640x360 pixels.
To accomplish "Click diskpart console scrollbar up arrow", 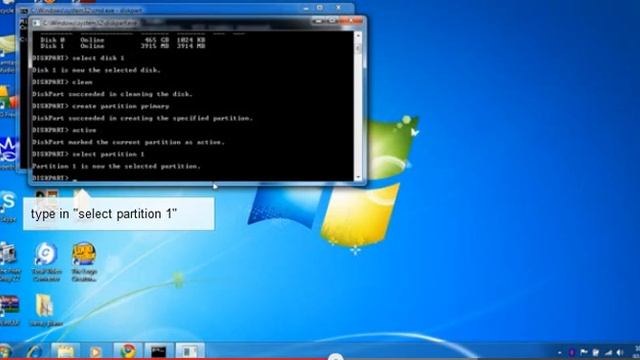I will [358, 36].
